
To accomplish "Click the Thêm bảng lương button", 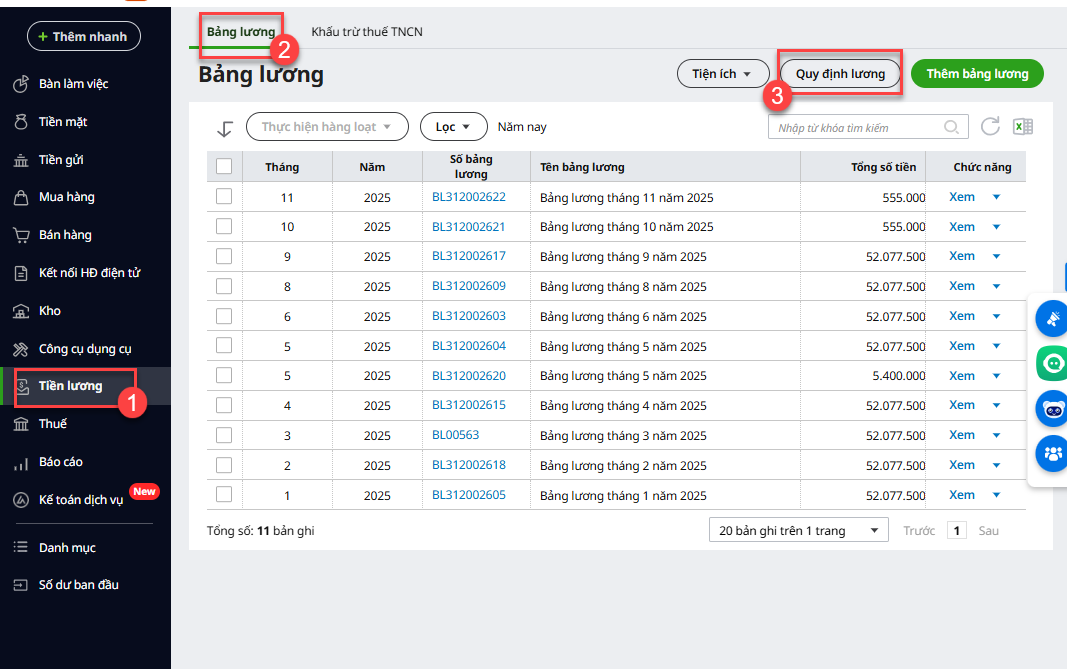I will [x=976, y=74].
